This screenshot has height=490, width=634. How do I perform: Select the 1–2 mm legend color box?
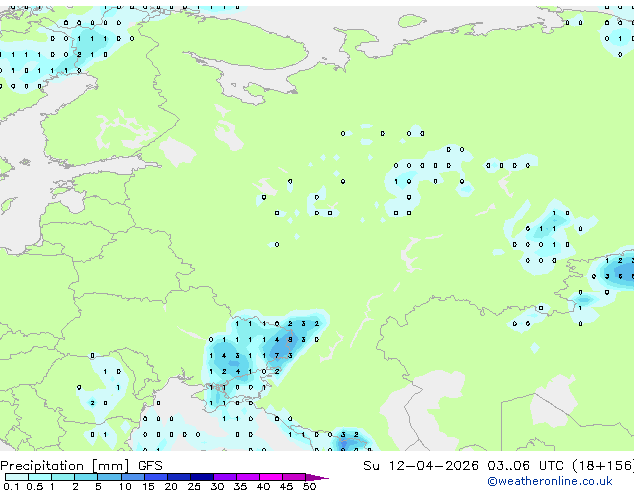pyautogui.click(x=63, y=477)
